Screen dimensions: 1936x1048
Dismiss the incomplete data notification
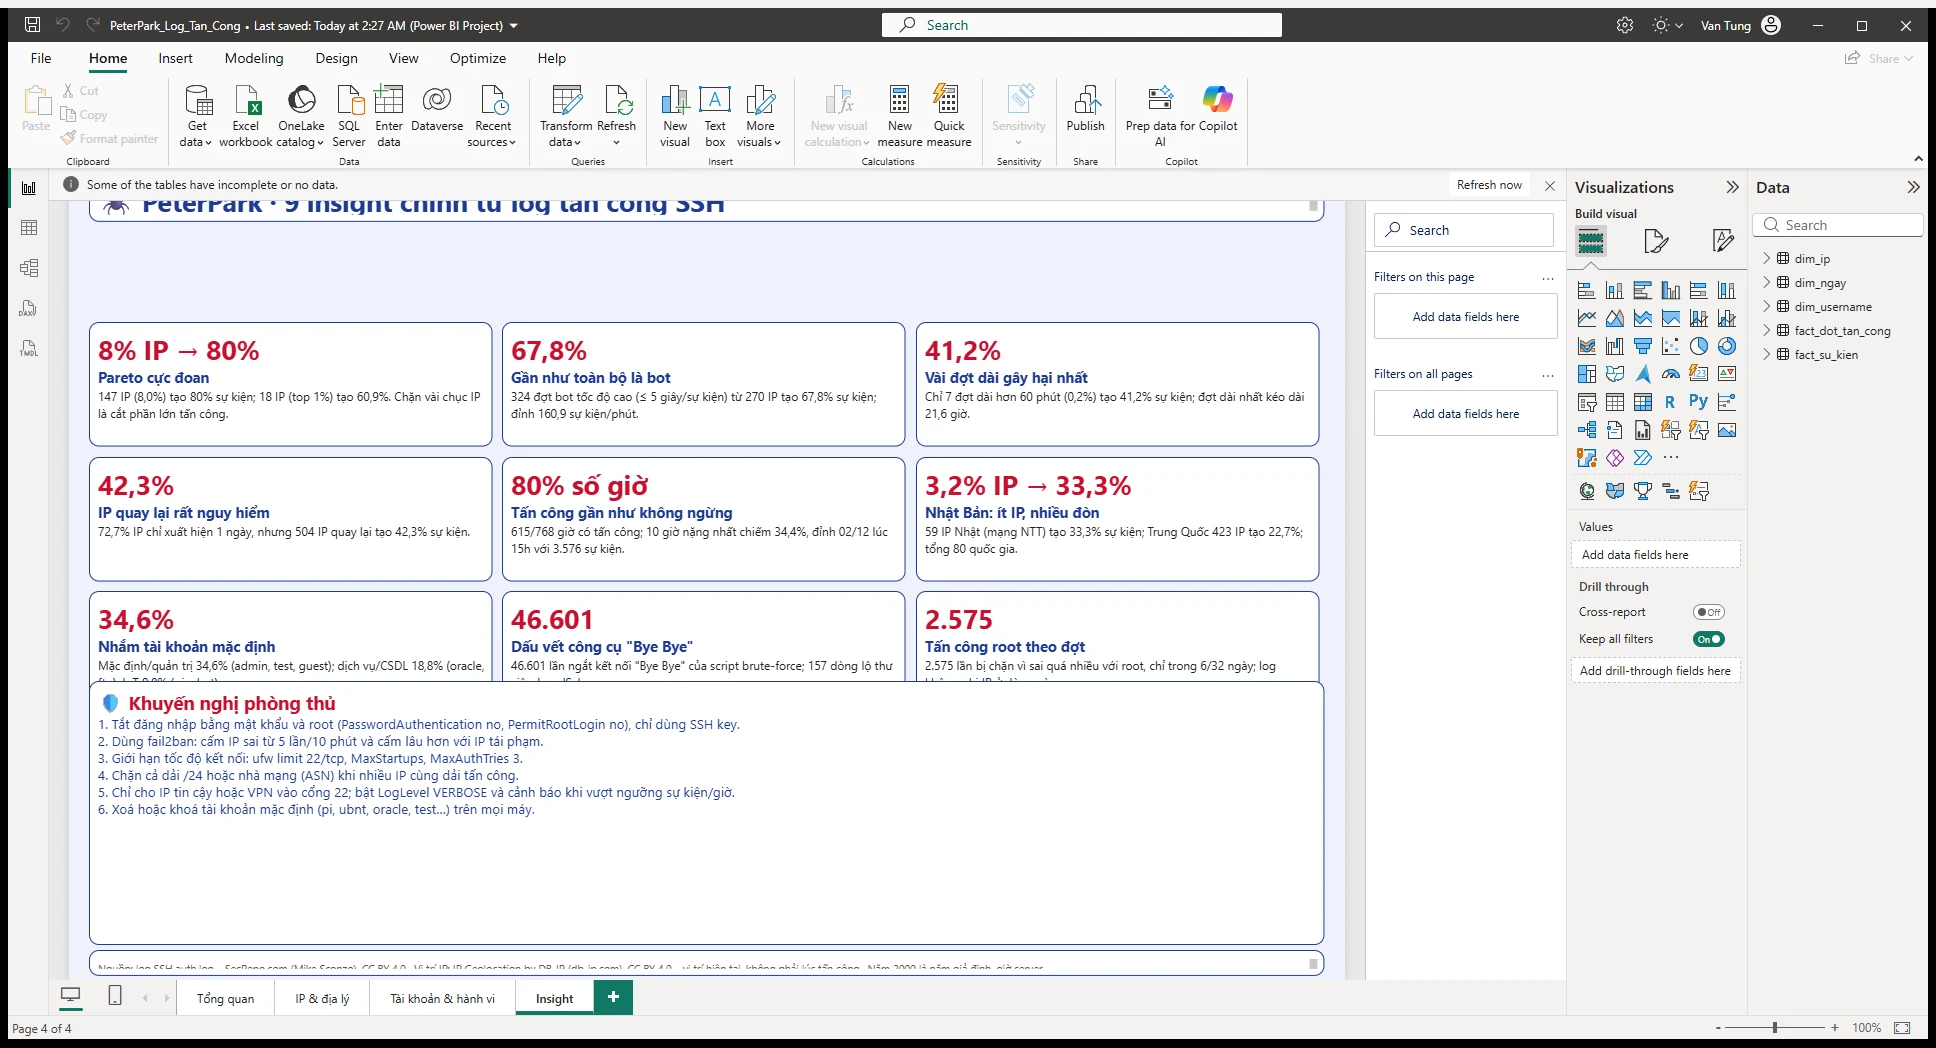[1549, 186]
